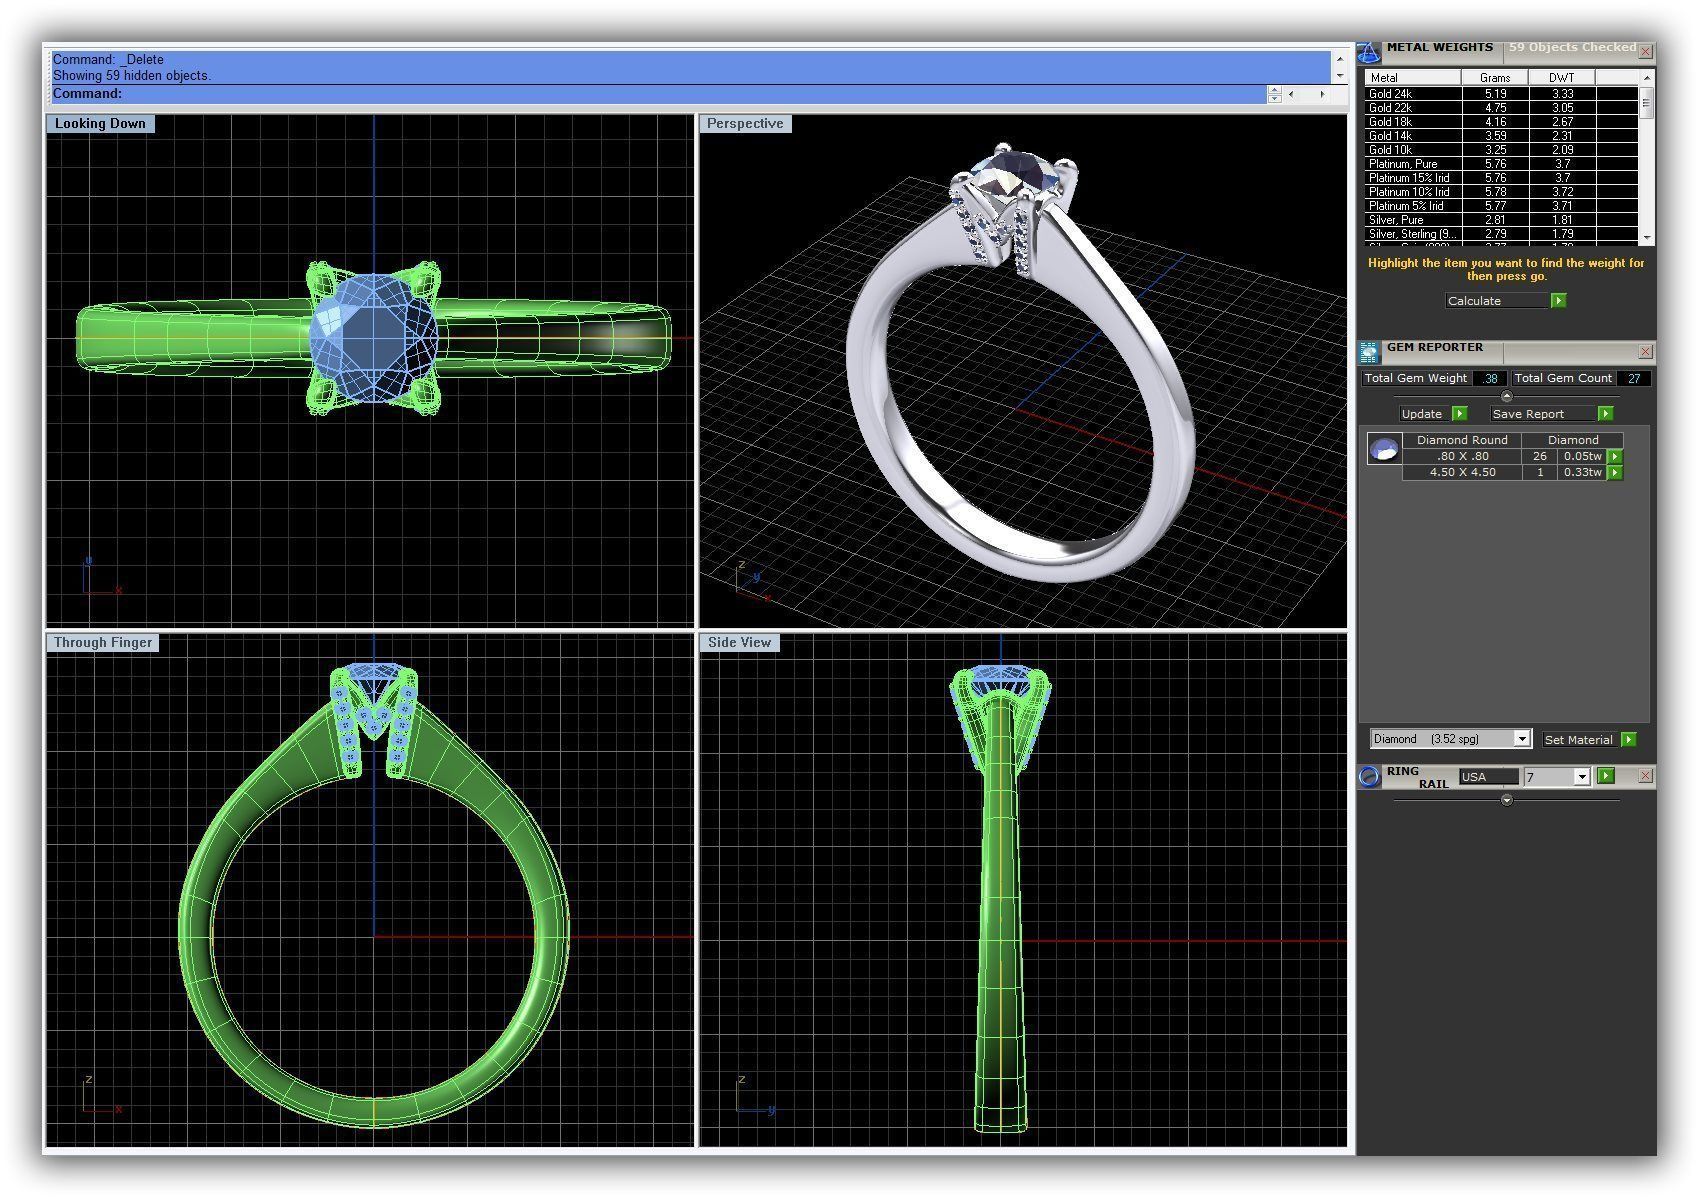Select the Silver, Pure row
The image size is (1699, 1198).
[x=1501, y=220]
